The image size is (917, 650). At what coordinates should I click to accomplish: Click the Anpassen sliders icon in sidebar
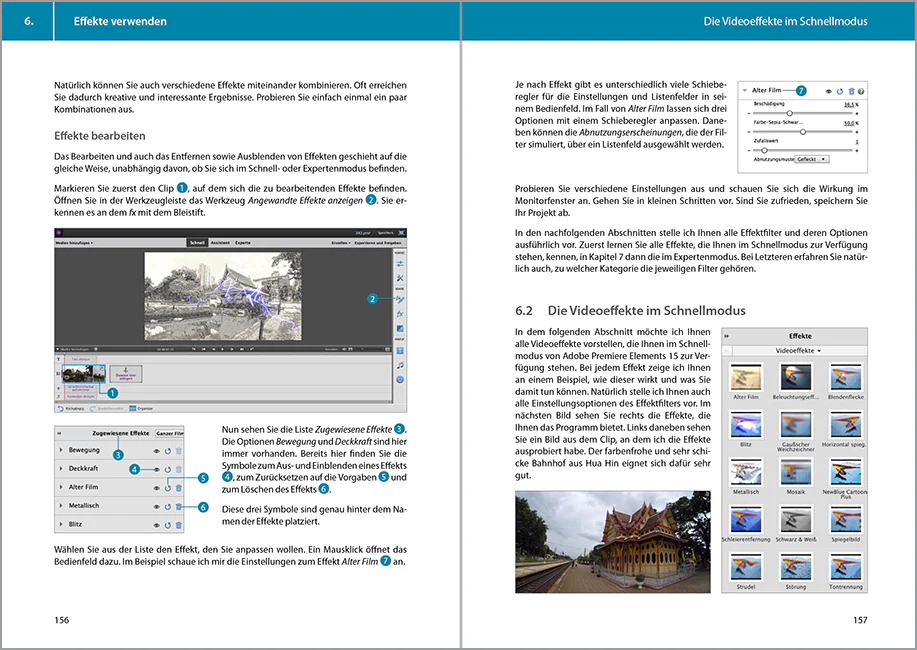coord(400,263)
